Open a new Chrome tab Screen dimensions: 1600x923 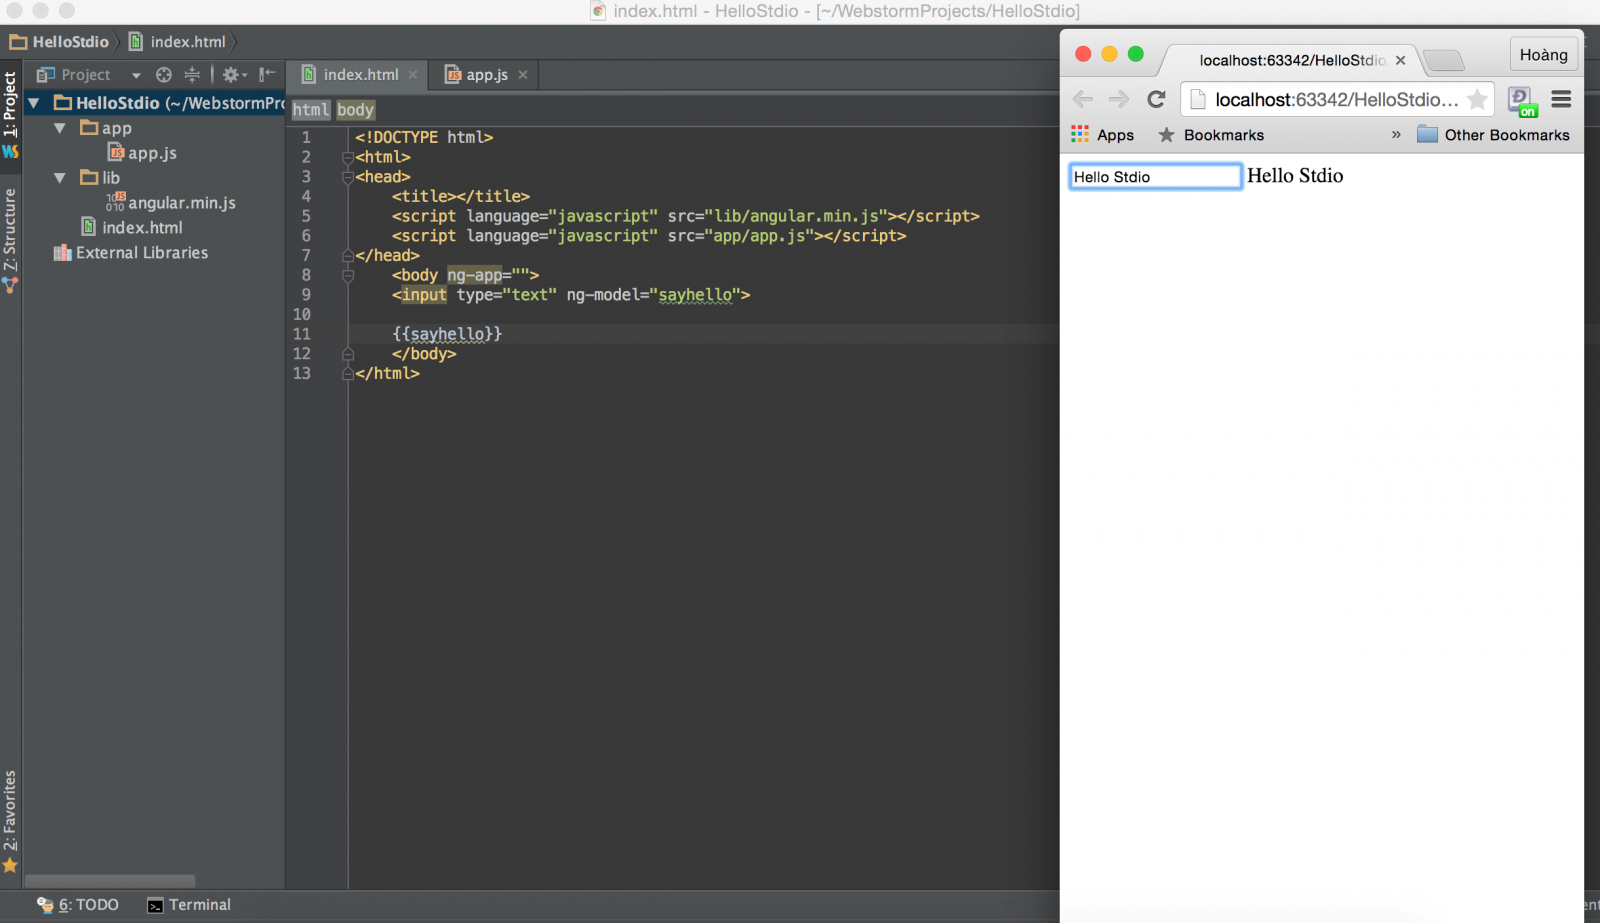click(1444, 60)
